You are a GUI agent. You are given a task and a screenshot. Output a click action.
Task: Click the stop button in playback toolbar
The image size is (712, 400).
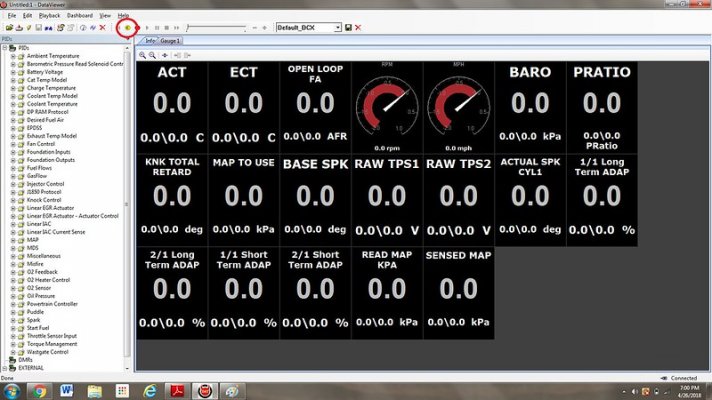click(167, 28)
